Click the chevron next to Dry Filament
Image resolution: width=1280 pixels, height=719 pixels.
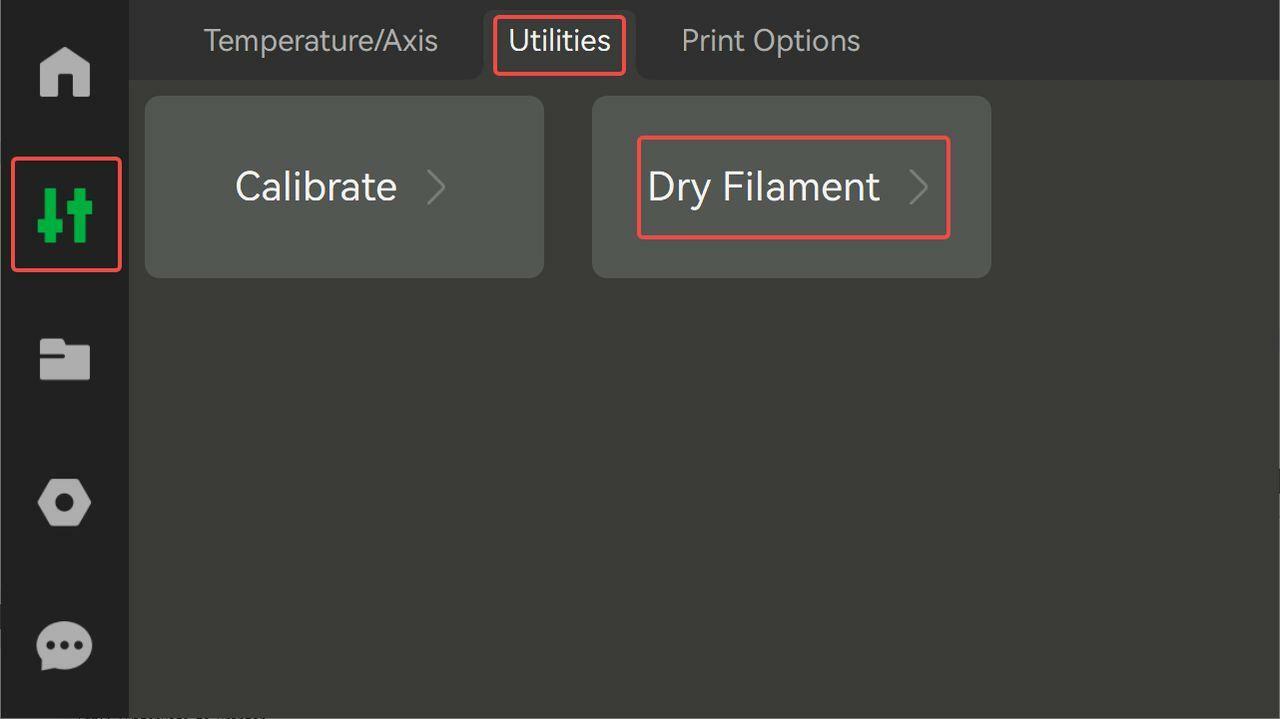click(x=919, y=187)
